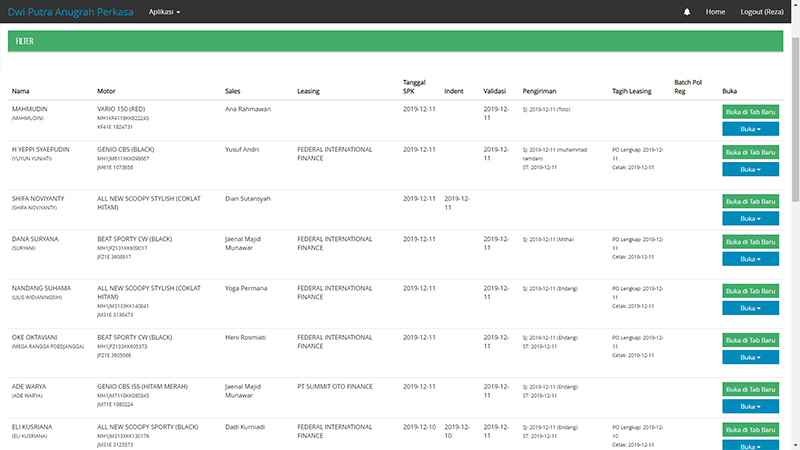
Task: Click the page vertical scrollbar thumb
Action: pyautogui.click(x=795, y=119)
